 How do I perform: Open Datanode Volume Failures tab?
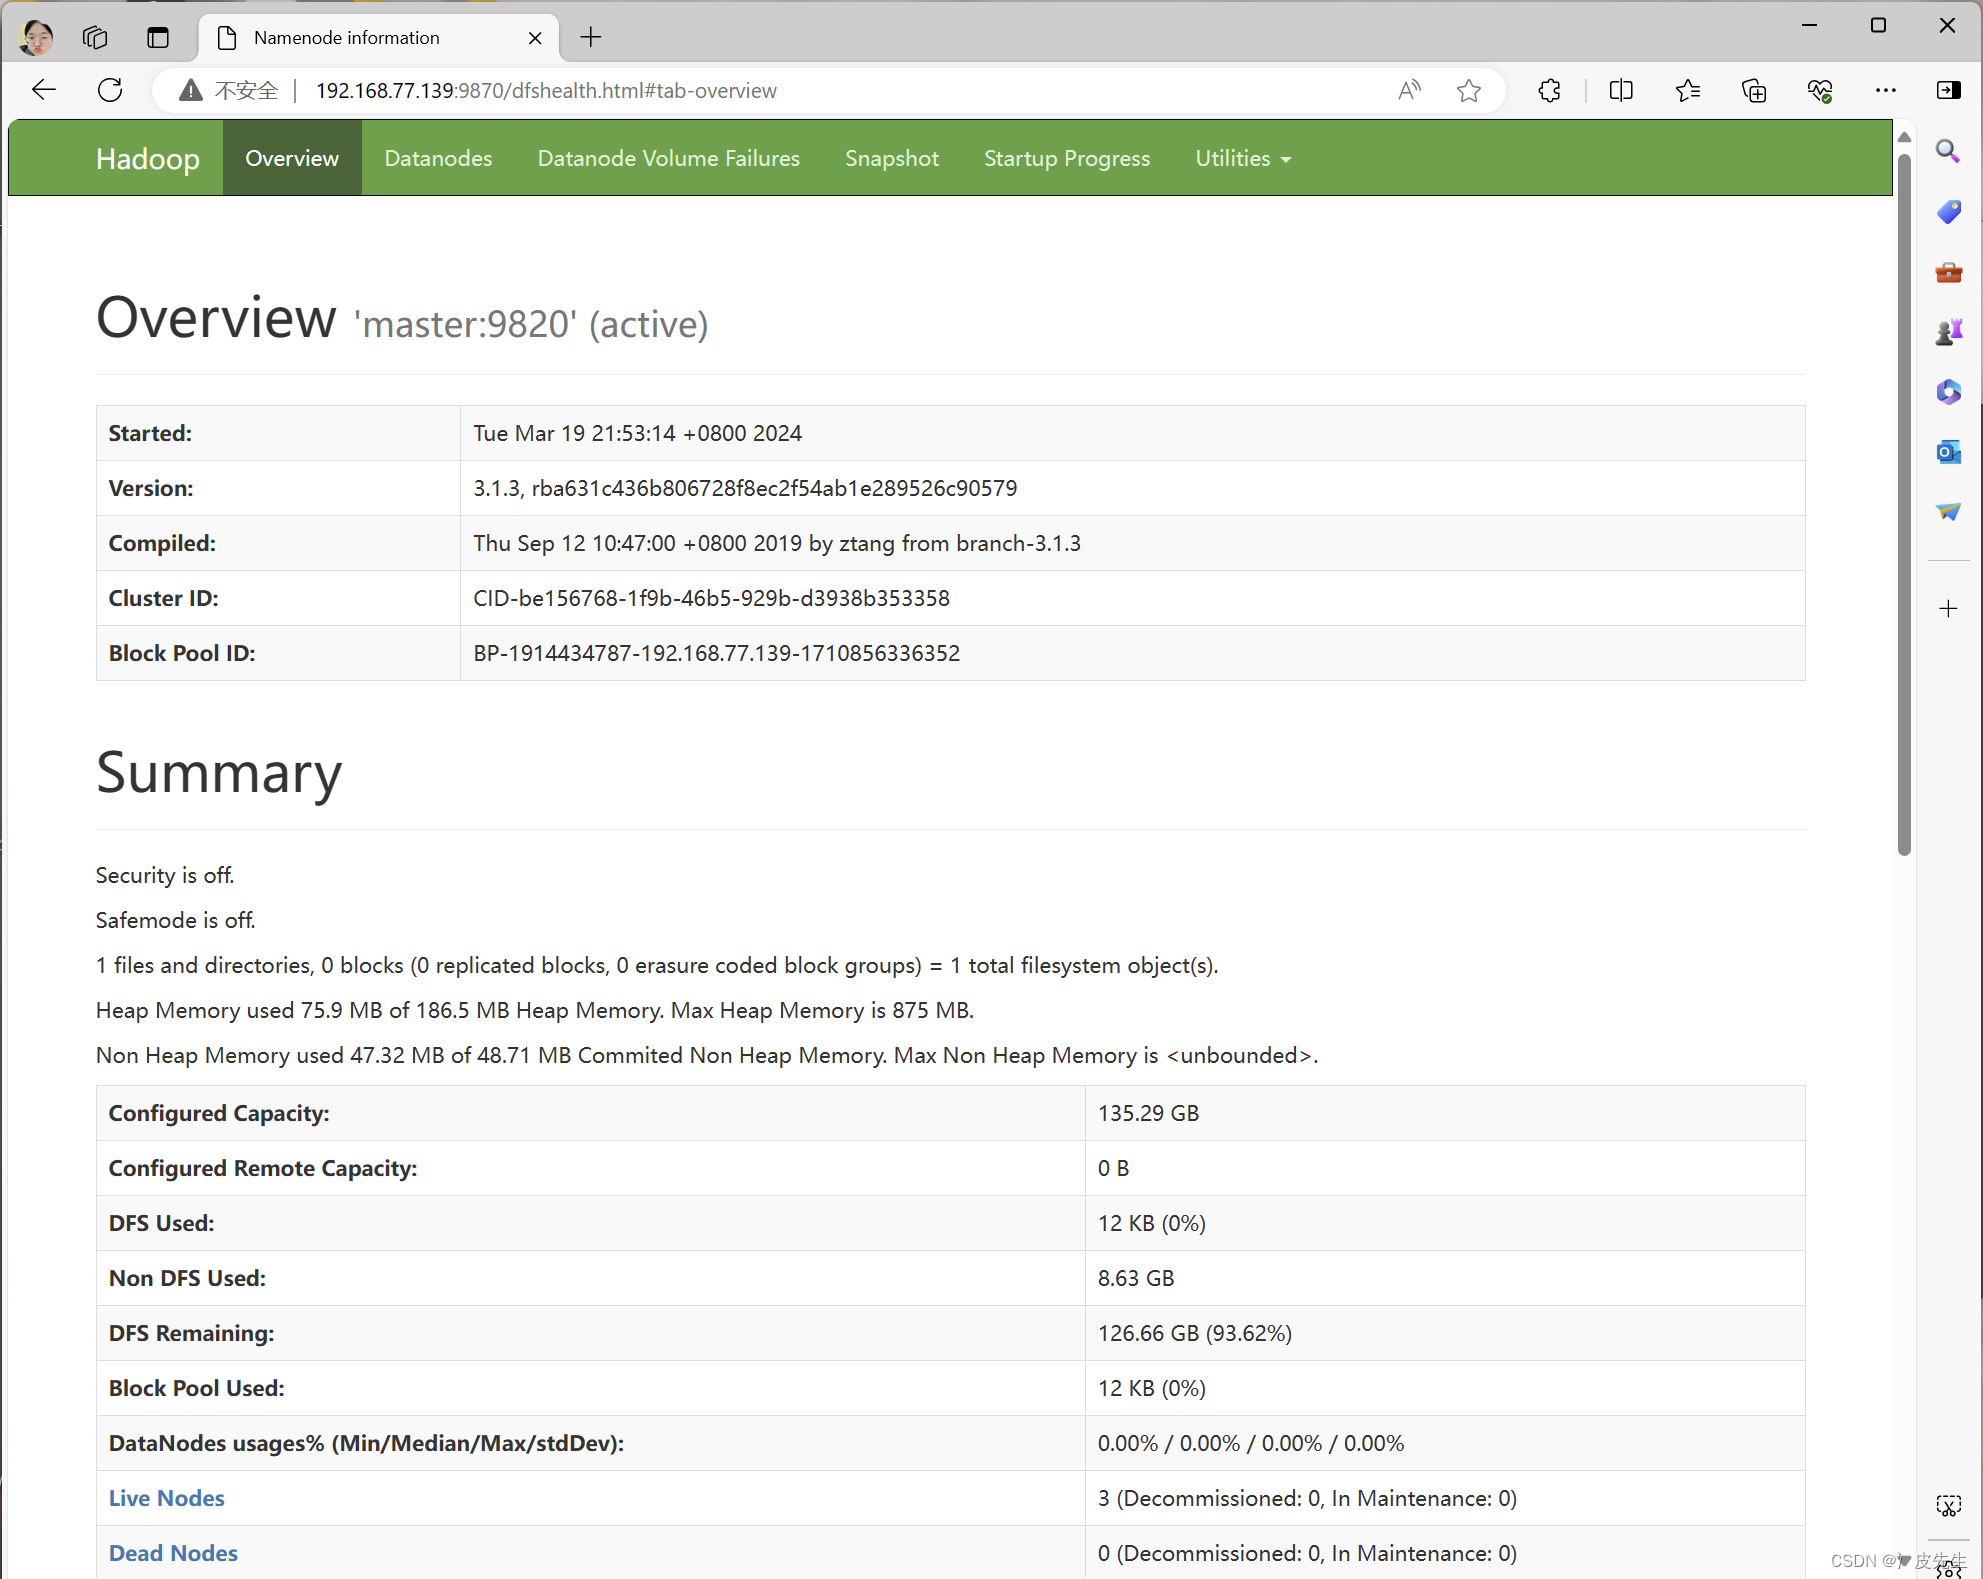[x=668, y=158]
